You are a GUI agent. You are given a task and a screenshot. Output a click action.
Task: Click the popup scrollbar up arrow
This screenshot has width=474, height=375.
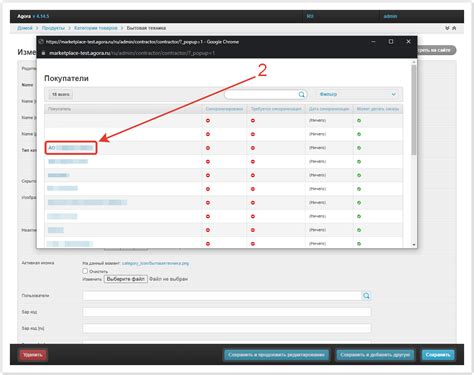click(414, 62)
